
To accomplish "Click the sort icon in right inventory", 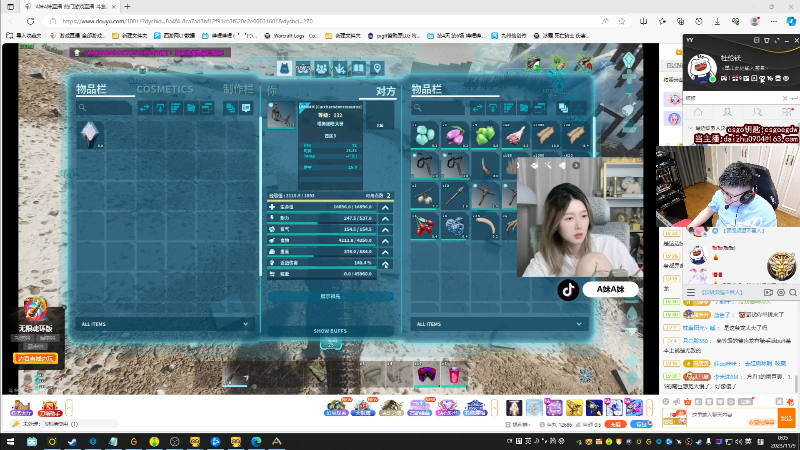I will 508,108.
